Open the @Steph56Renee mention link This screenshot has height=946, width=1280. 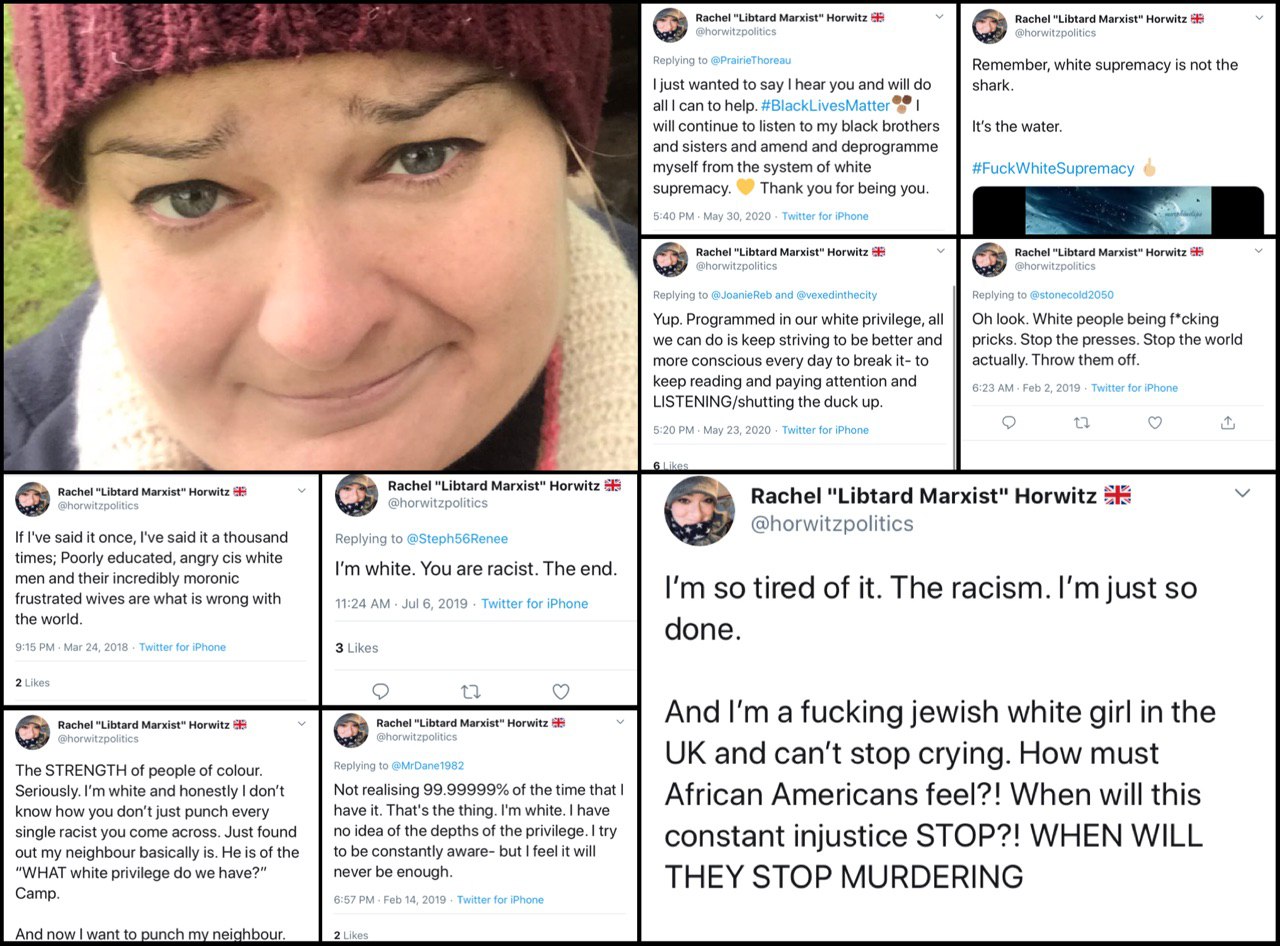(x=457, y=539)
